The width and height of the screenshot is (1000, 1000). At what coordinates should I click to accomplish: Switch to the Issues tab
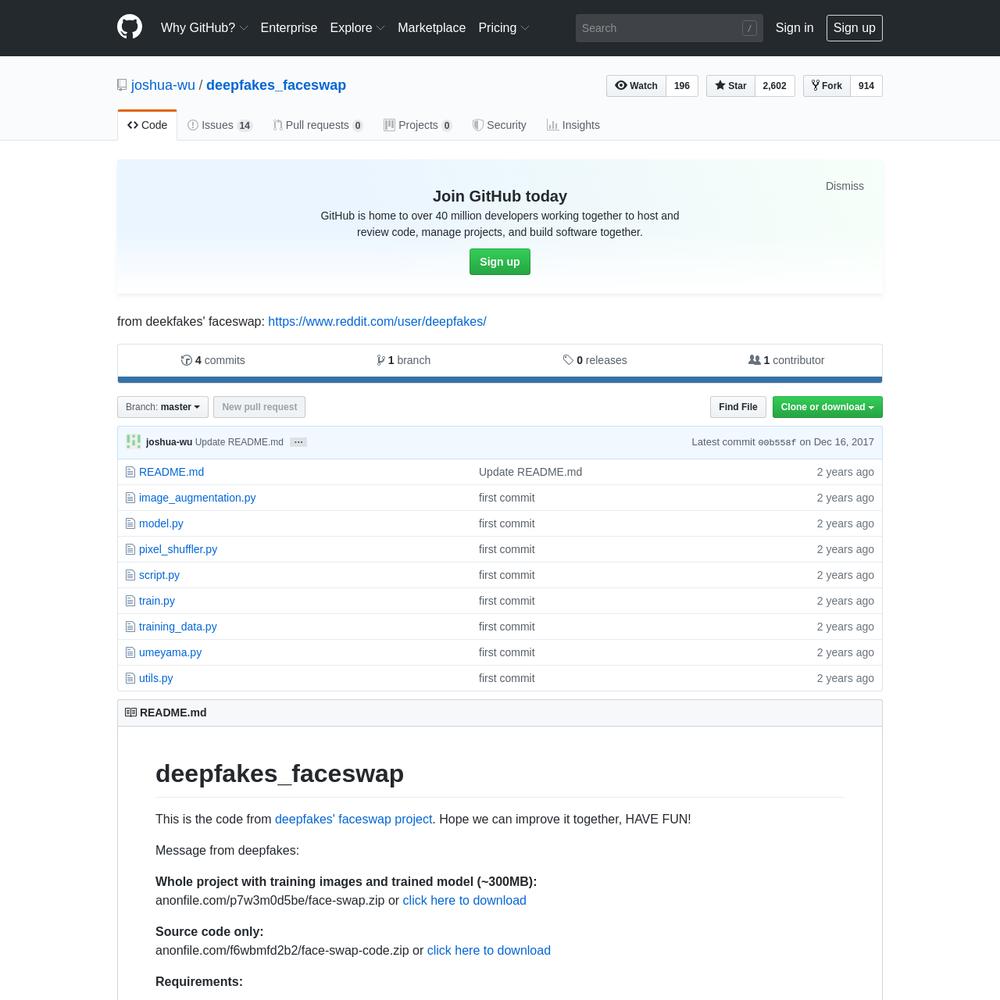(219, 125)
